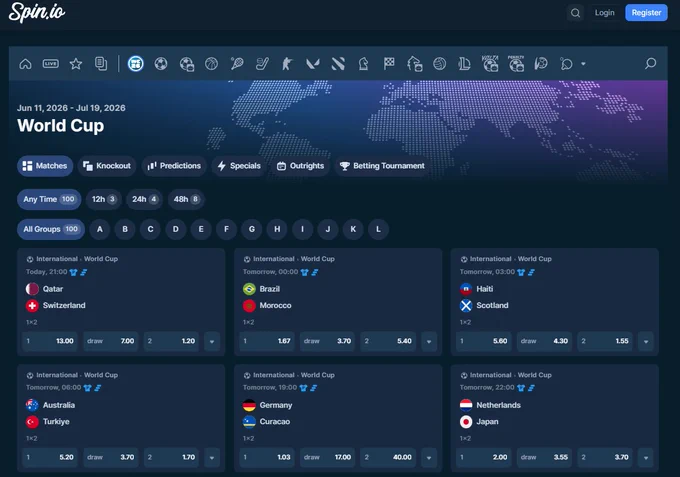Open Germany team name in match card
This screenshot has width=680, height=477.
click(x=276, y=405)
